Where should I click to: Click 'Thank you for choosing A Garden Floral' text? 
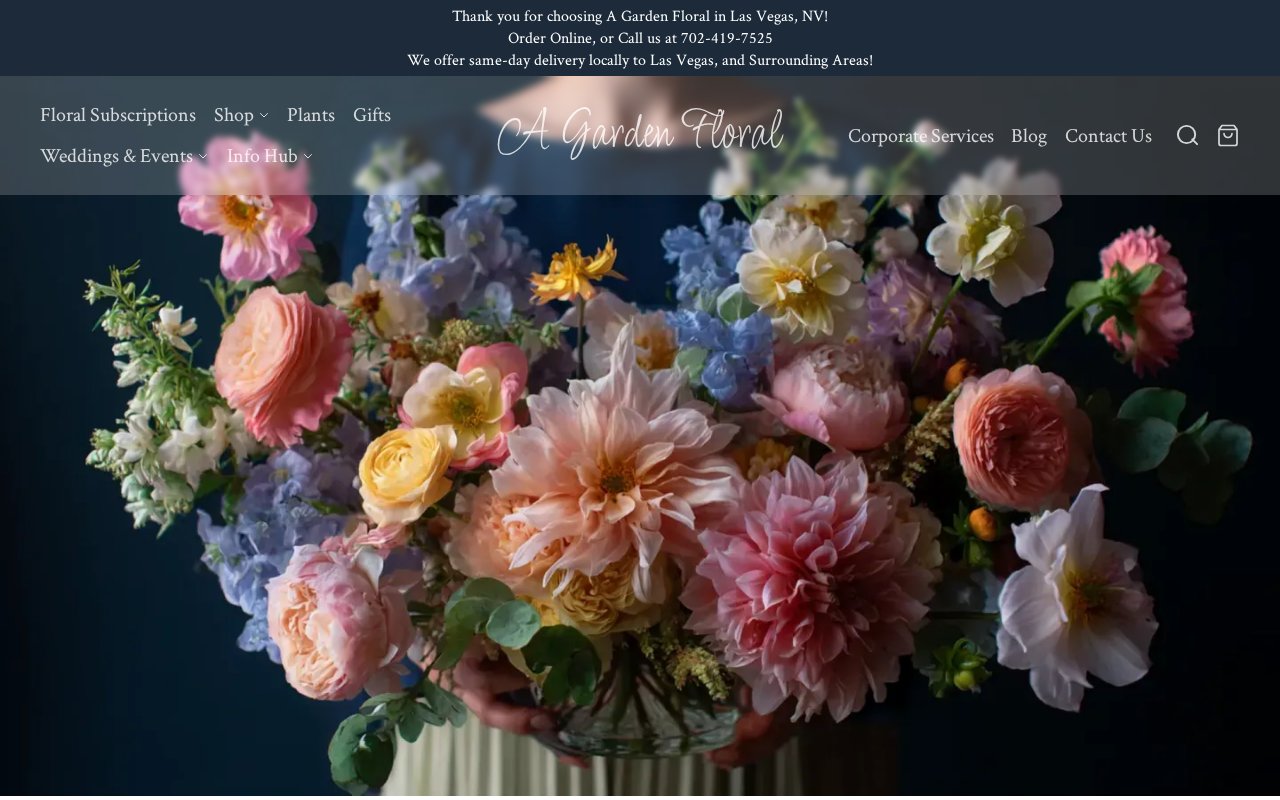[640, 16]
